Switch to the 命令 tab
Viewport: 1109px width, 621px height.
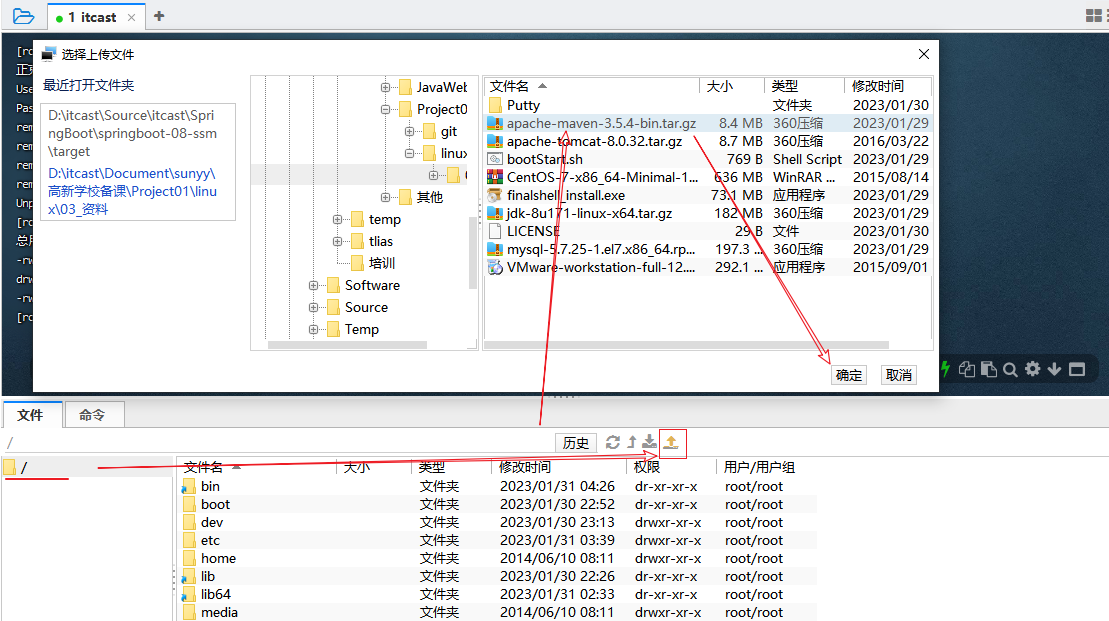tap(93, 415)
